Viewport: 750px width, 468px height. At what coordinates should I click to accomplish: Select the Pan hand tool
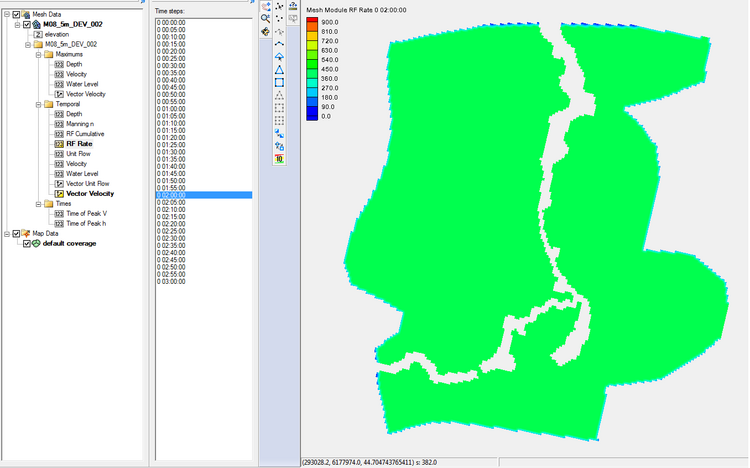point(265,6)
